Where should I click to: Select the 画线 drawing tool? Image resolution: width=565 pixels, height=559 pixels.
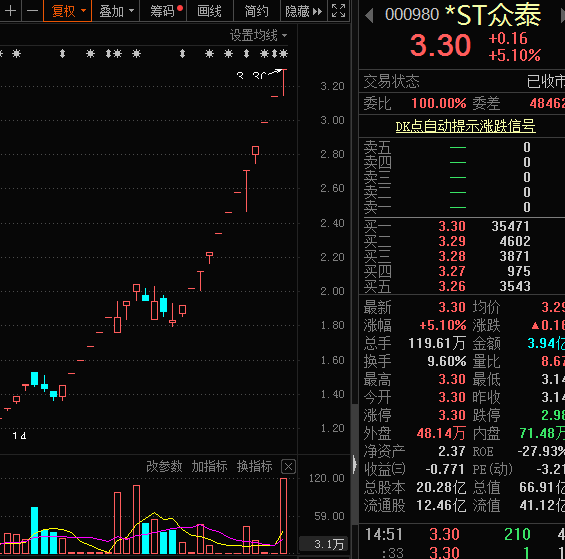tap(210, 11)
